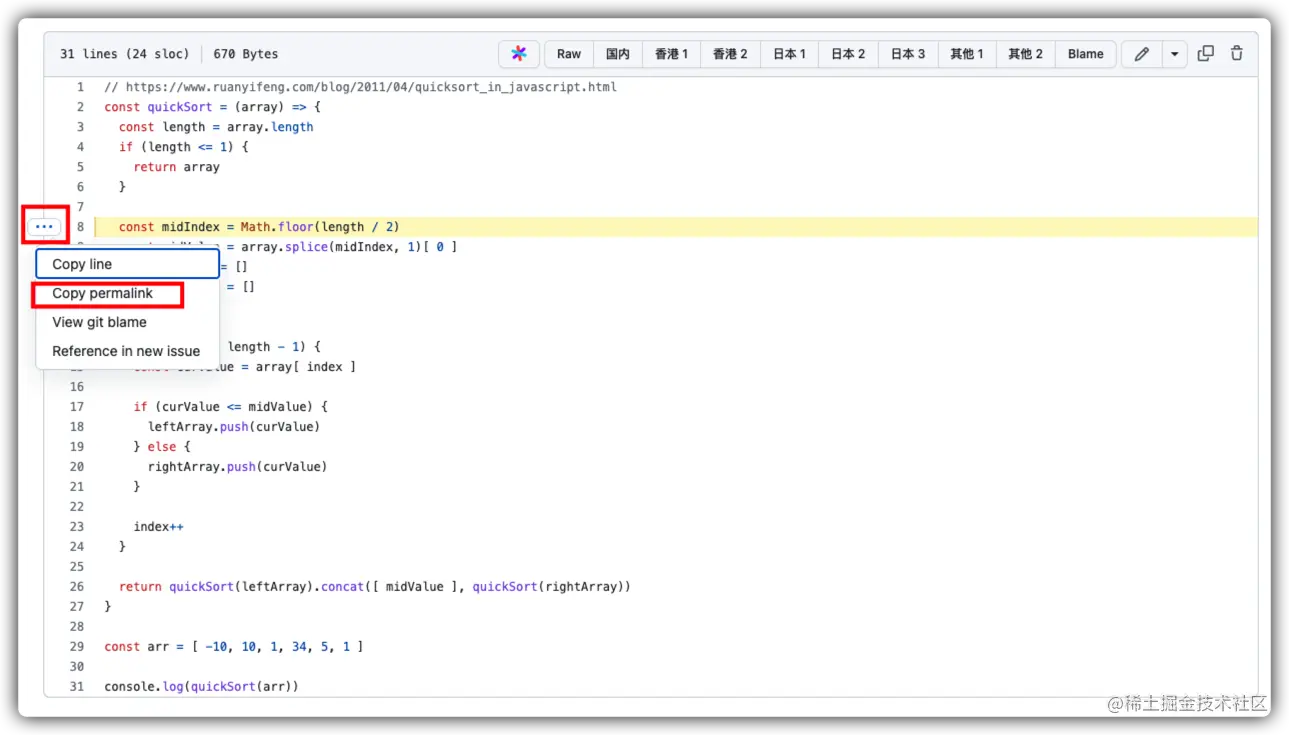Click the 日本 3 mirror button
The width and height of the screenshot is (1289, 735).
(908, 54)
